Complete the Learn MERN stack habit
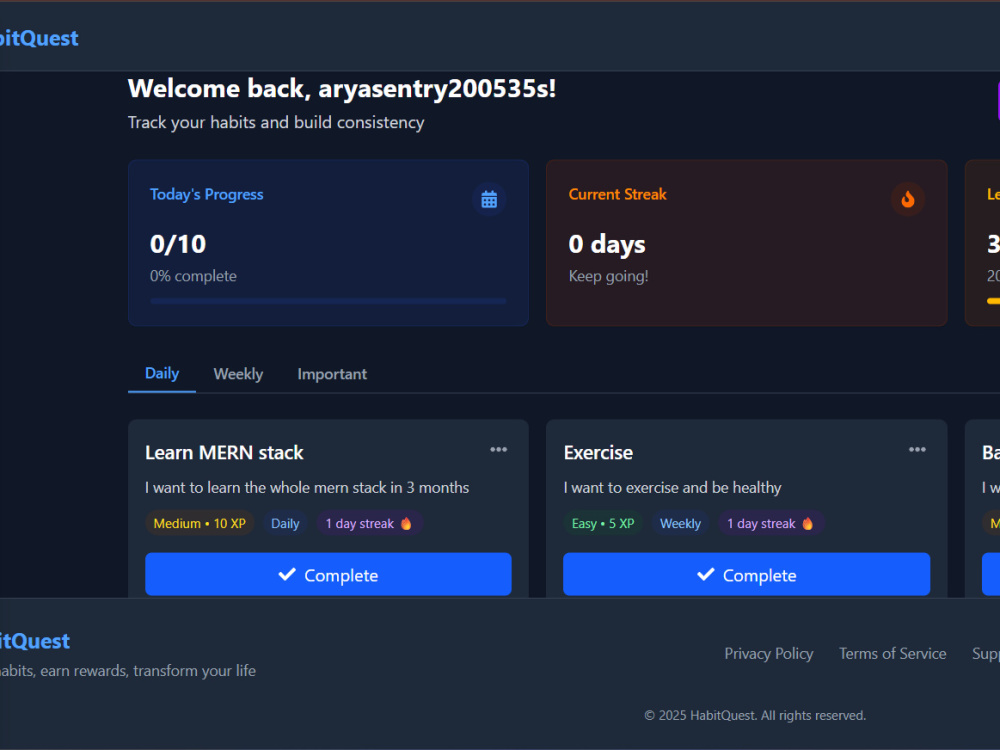This screenshot has width=1000, height=750. (x=328, y=575)
